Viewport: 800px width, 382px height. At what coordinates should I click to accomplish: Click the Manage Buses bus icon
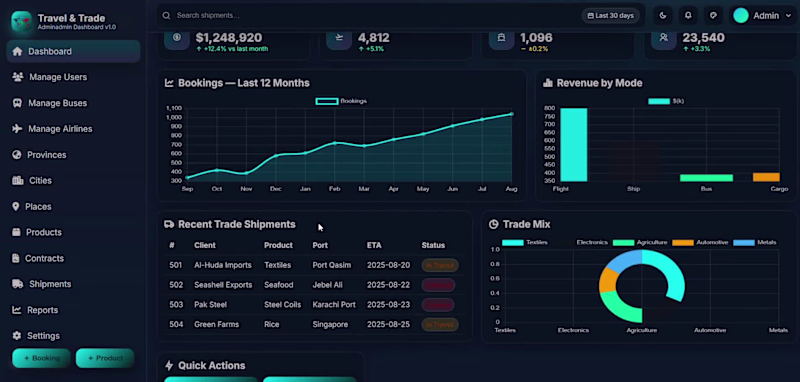(17, 103)
